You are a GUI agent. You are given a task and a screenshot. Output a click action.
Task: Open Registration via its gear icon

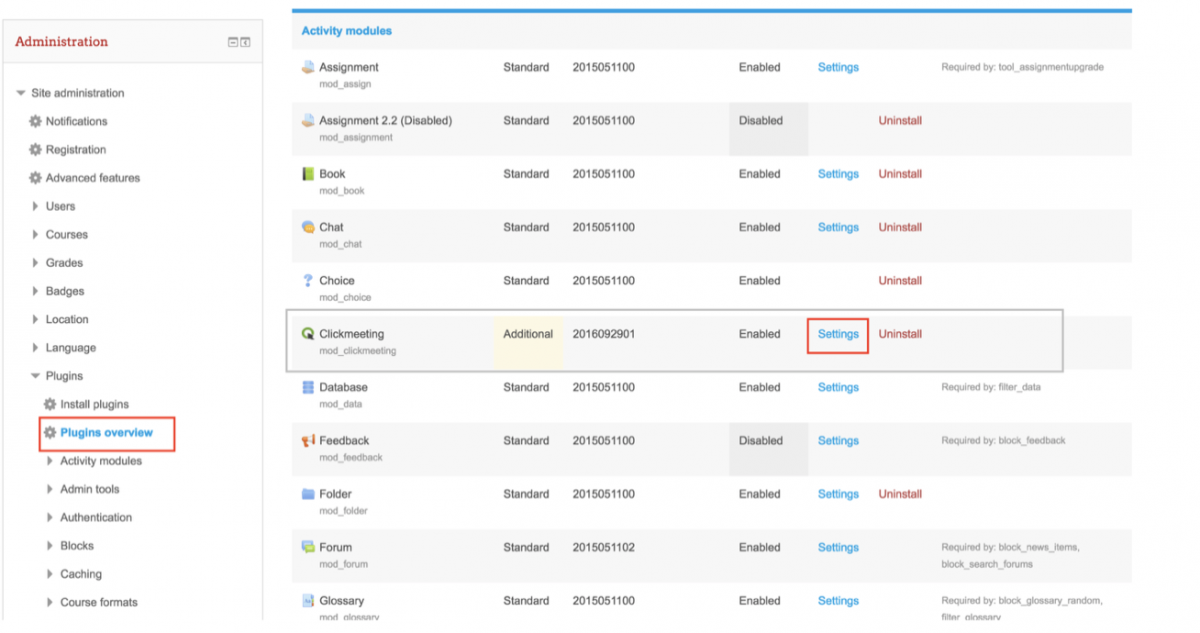[x=33, y=149]
